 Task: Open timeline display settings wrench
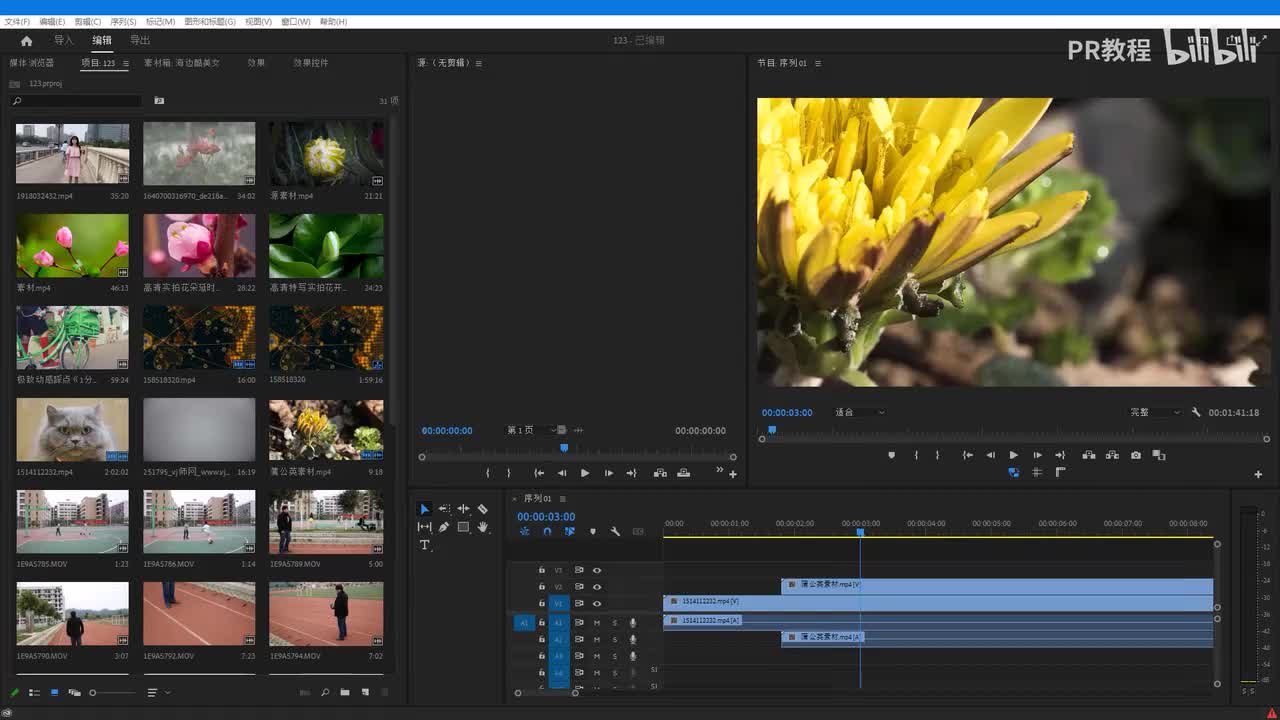tap(615, 532)
